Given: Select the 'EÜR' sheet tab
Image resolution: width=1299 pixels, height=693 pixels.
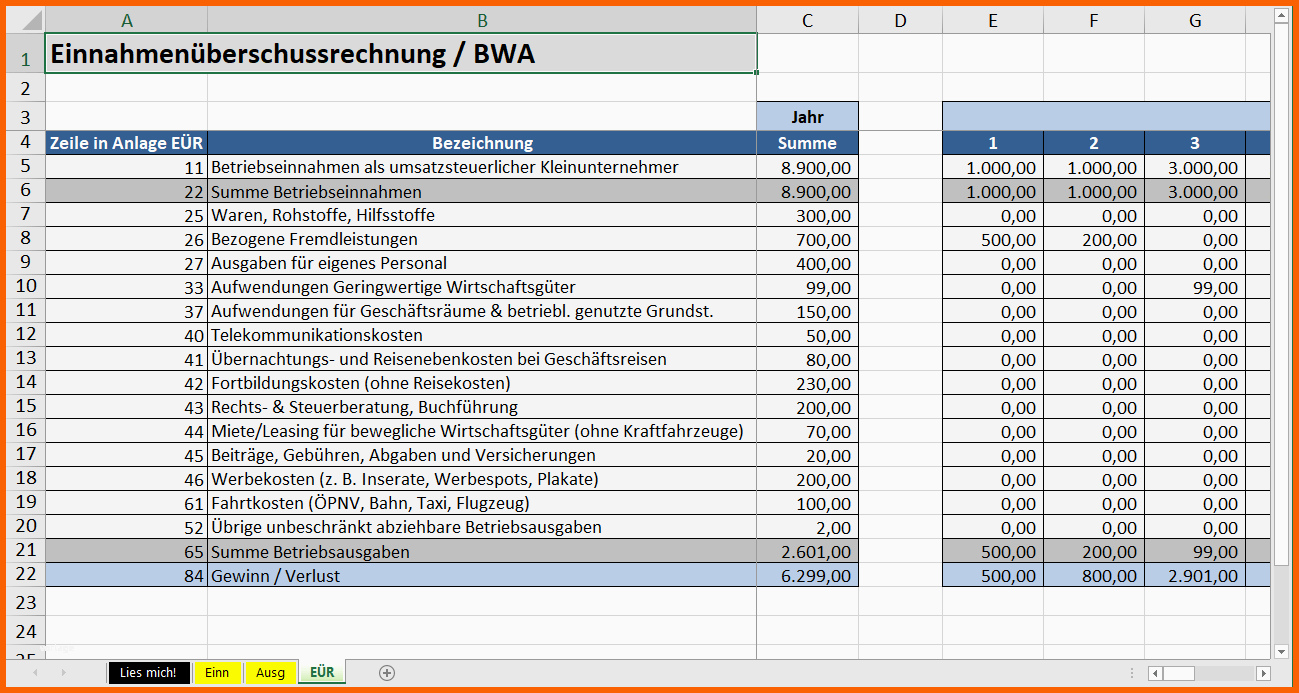Looking at the screenshot, I should [322, 673].
